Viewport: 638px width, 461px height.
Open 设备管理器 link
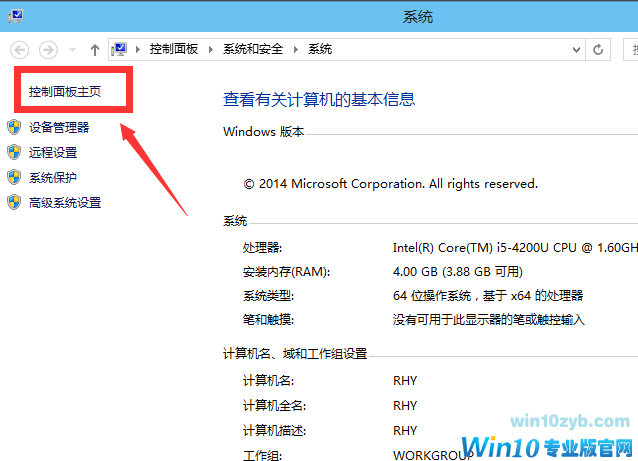(59, 127)
